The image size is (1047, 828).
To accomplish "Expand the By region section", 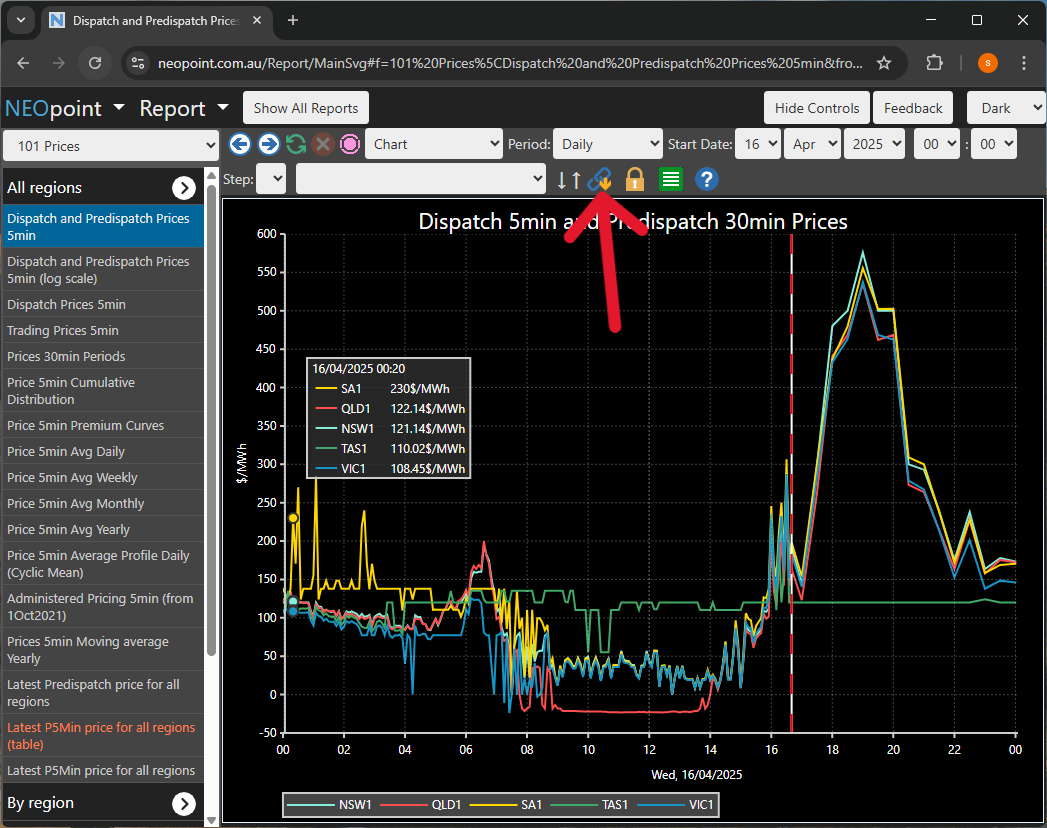I will (x=184, y=803).
